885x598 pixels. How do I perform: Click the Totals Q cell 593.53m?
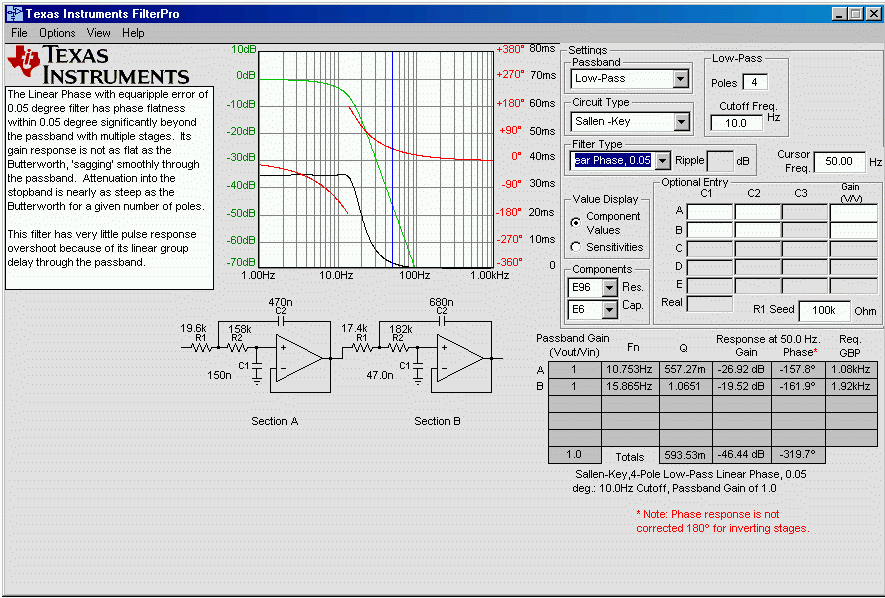tap(685, 455)
